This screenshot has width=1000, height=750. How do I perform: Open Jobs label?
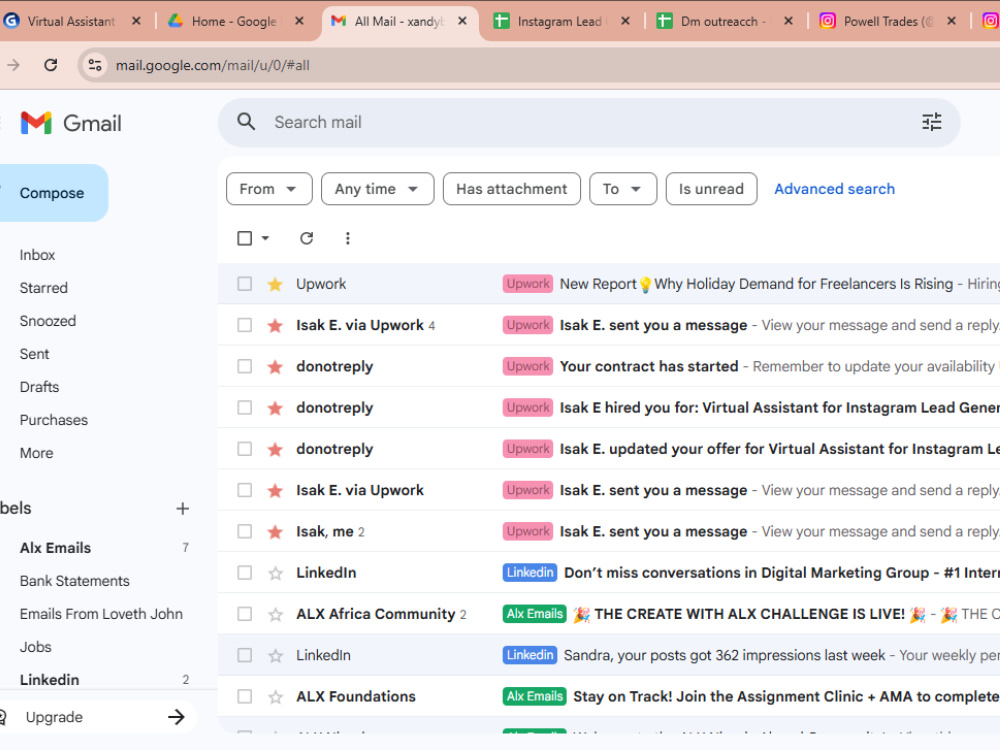pyautogui.click(x=36, y=647)
